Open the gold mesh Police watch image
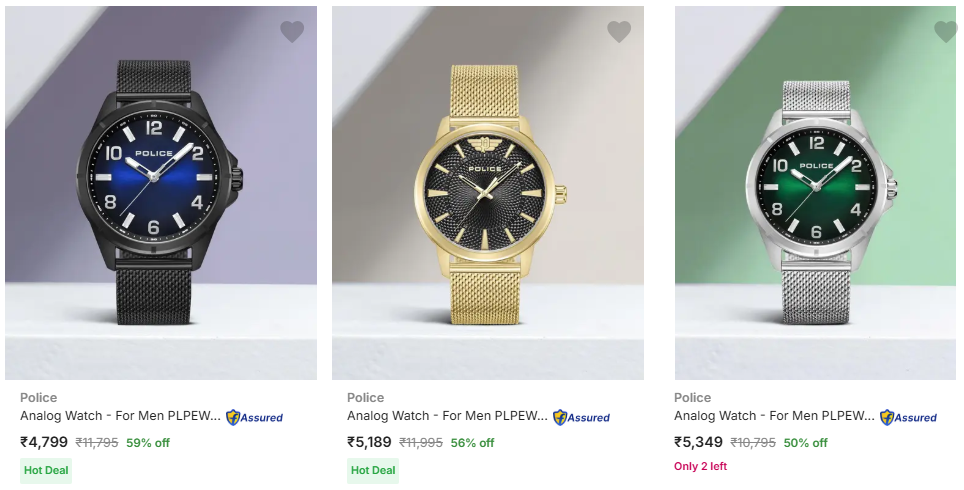Screen dimensions: 964x490 tap(488, 192)
